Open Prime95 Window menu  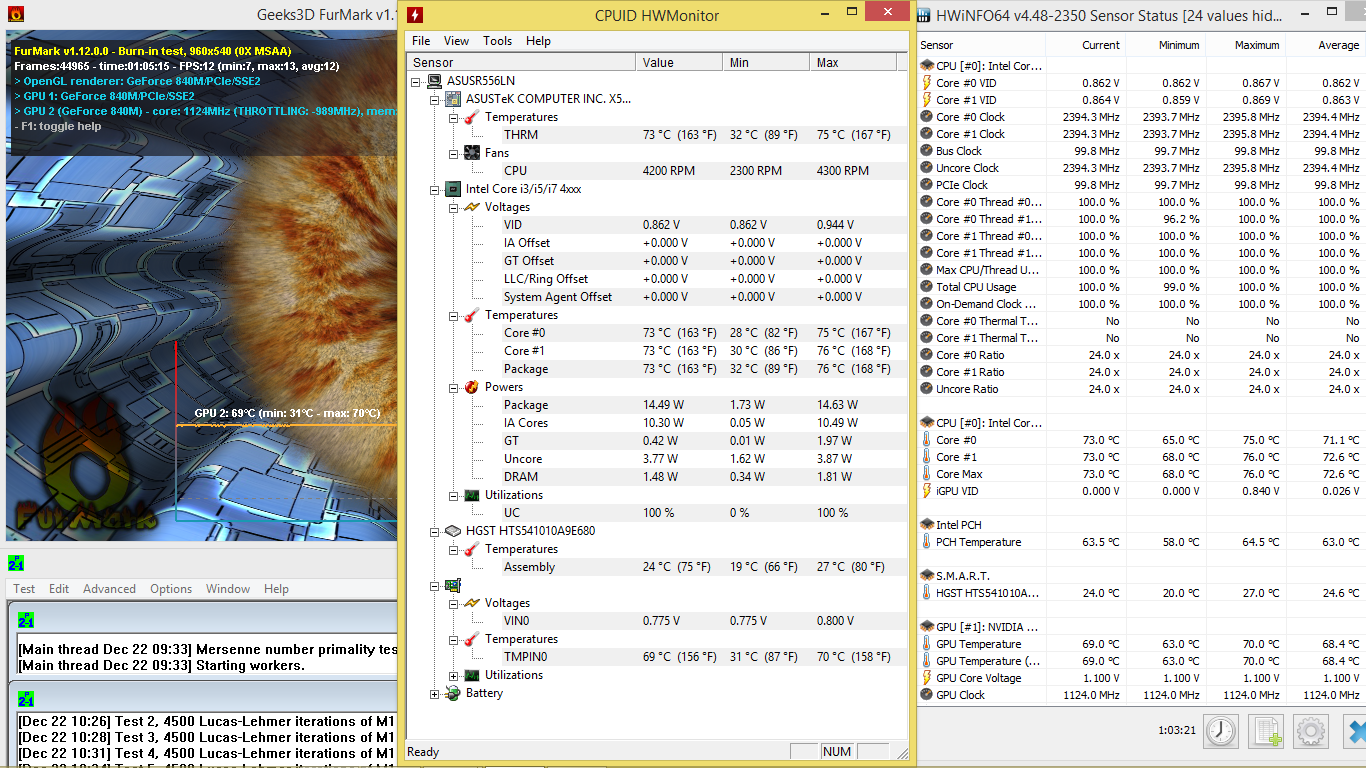228,589
